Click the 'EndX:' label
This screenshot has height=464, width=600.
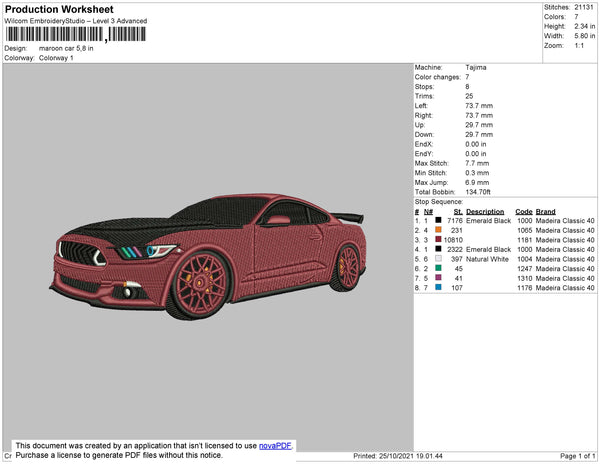pos(424,144)
